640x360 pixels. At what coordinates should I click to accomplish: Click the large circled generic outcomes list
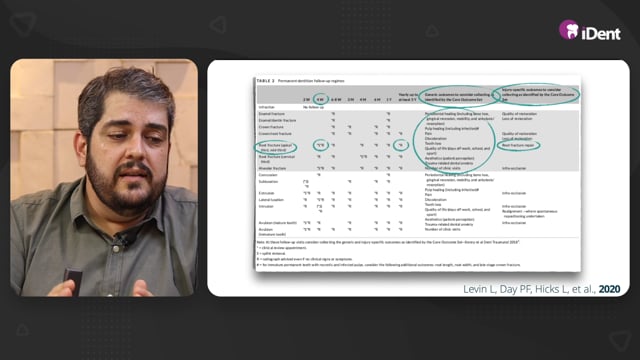(454, 141)
